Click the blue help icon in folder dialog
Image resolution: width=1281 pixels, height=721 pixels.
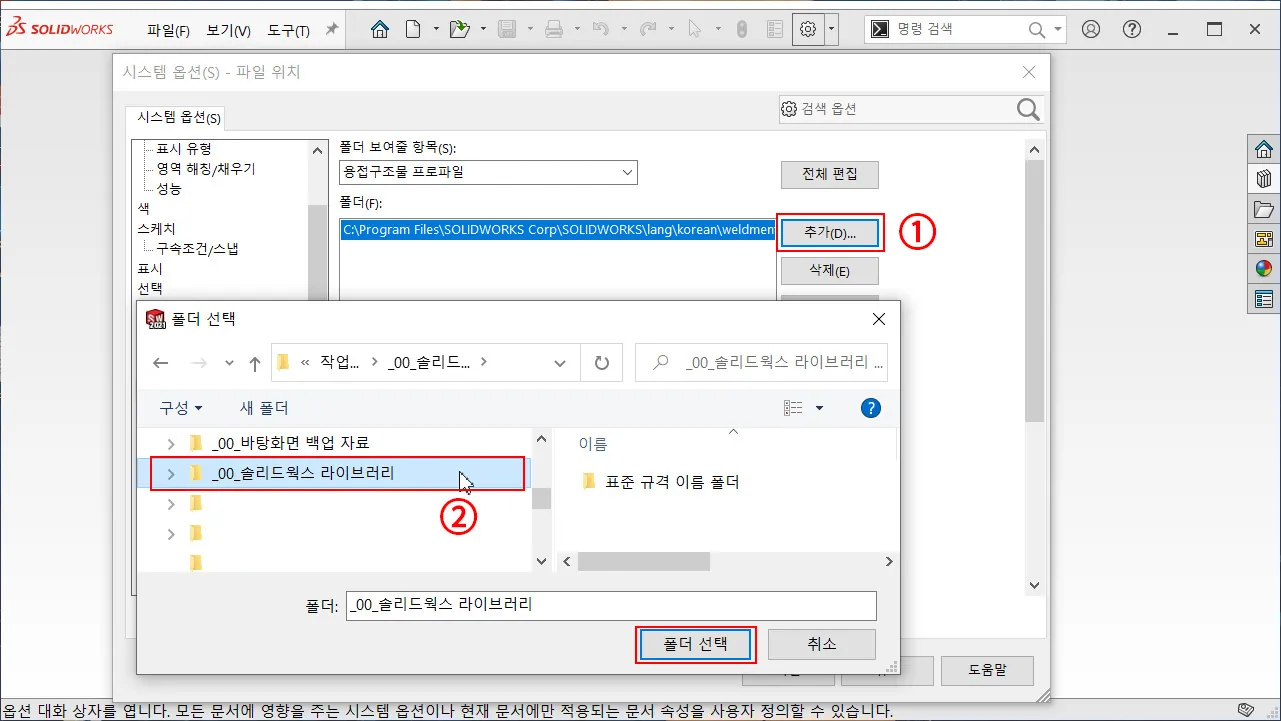pos(871,408)
